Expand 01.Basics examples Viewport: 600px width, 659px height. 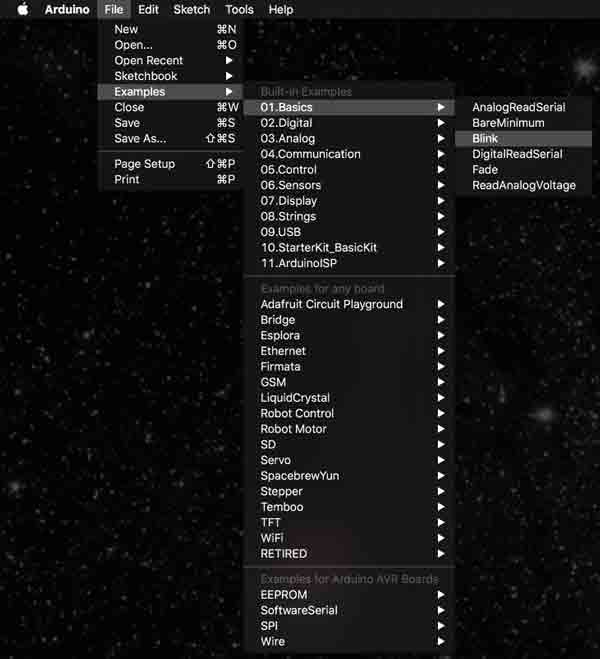click(350, 107)
